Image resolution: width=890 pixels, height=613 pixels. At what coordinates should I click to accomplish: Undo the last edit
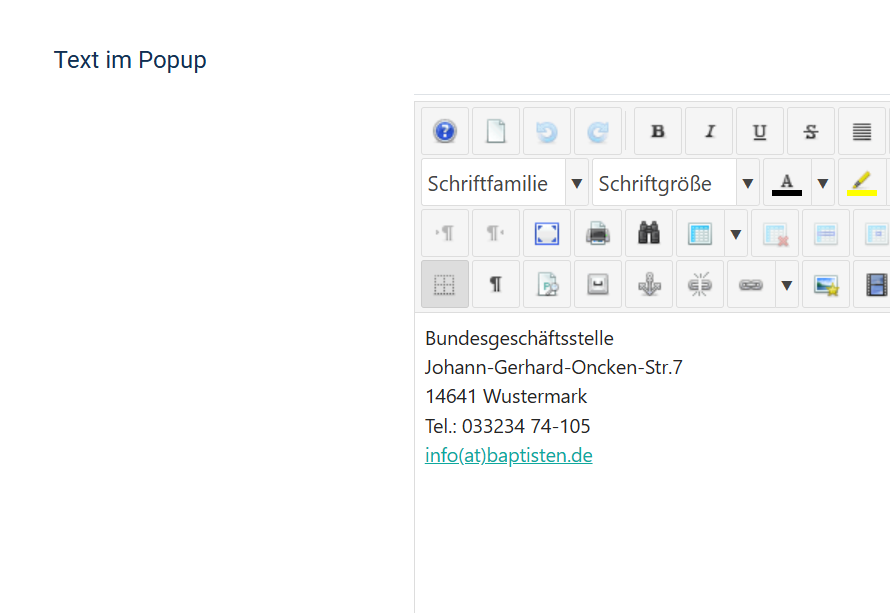547,131
